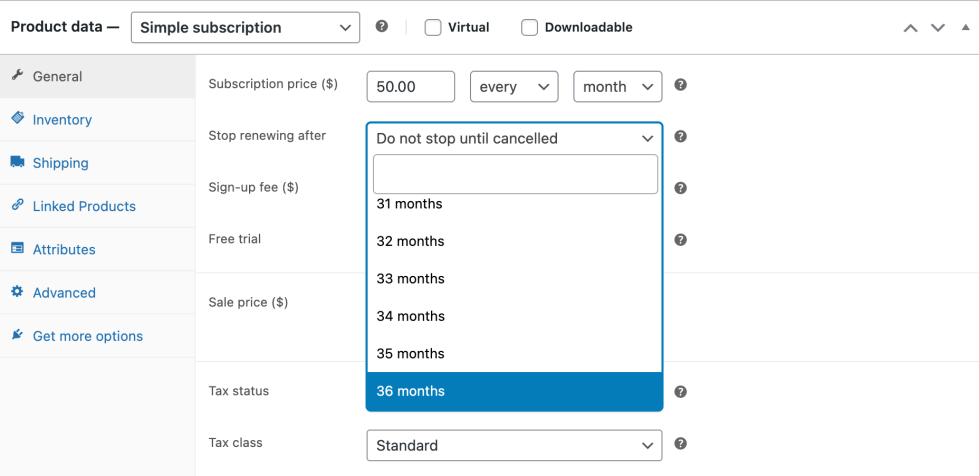979x476 pixels.
Task: Open the Simple subscription product type dropdown
Action: tap(245, 28)
